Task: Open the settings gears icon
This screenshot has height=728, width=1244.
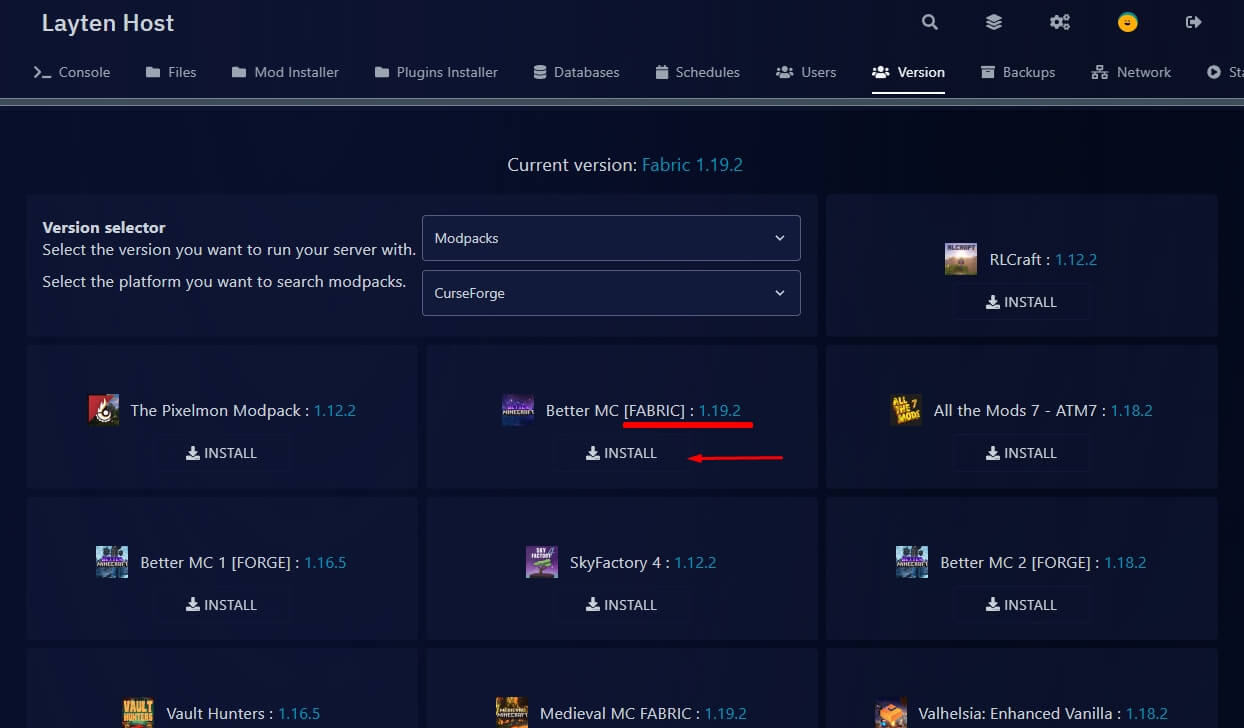Action: tap(1059, 21)
